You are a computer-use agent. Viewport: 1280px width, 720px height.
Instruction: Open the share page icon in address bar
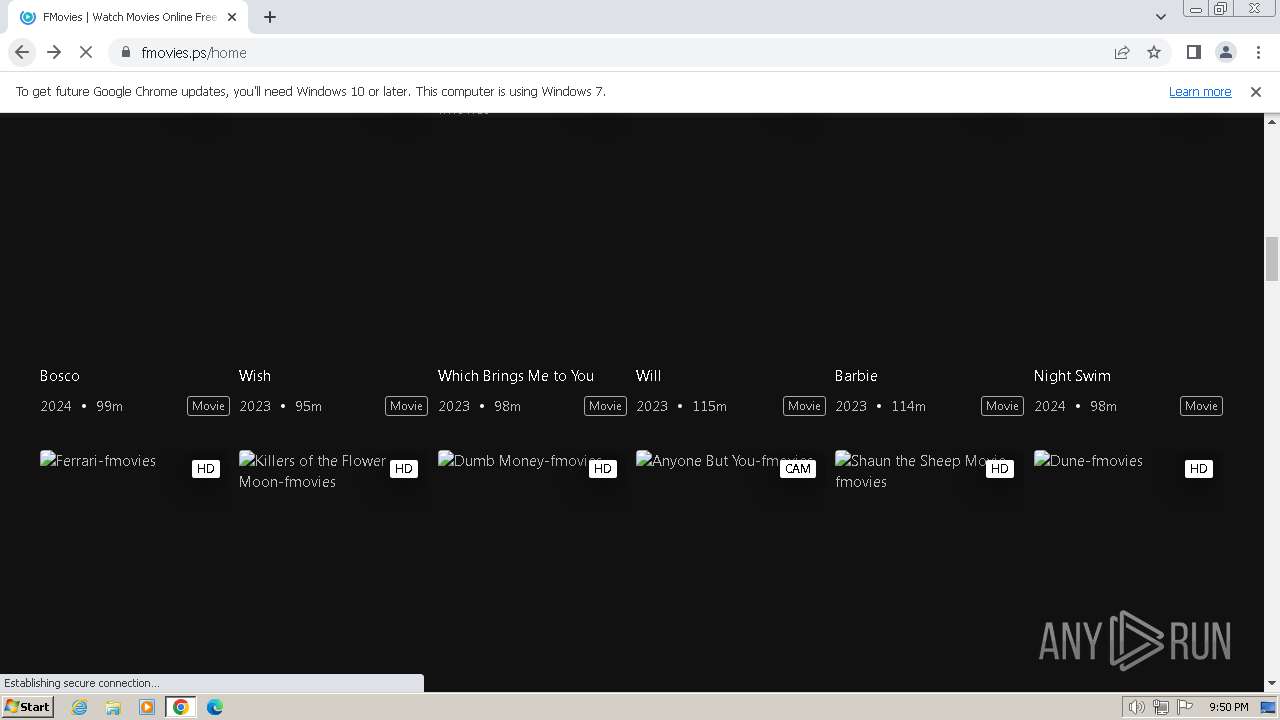tap(1122, 52)
